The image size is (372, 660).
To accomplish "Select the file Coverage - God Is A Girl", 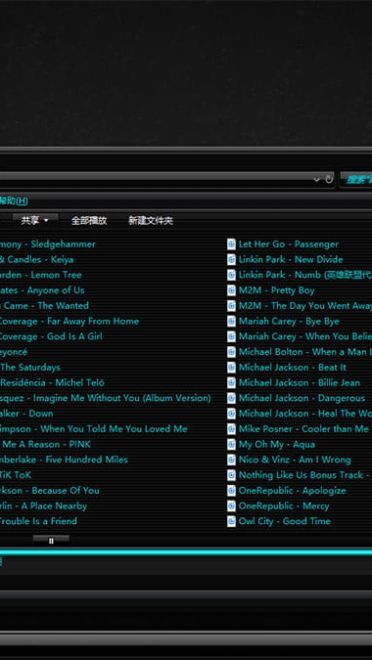I will [x=51, y=336].
